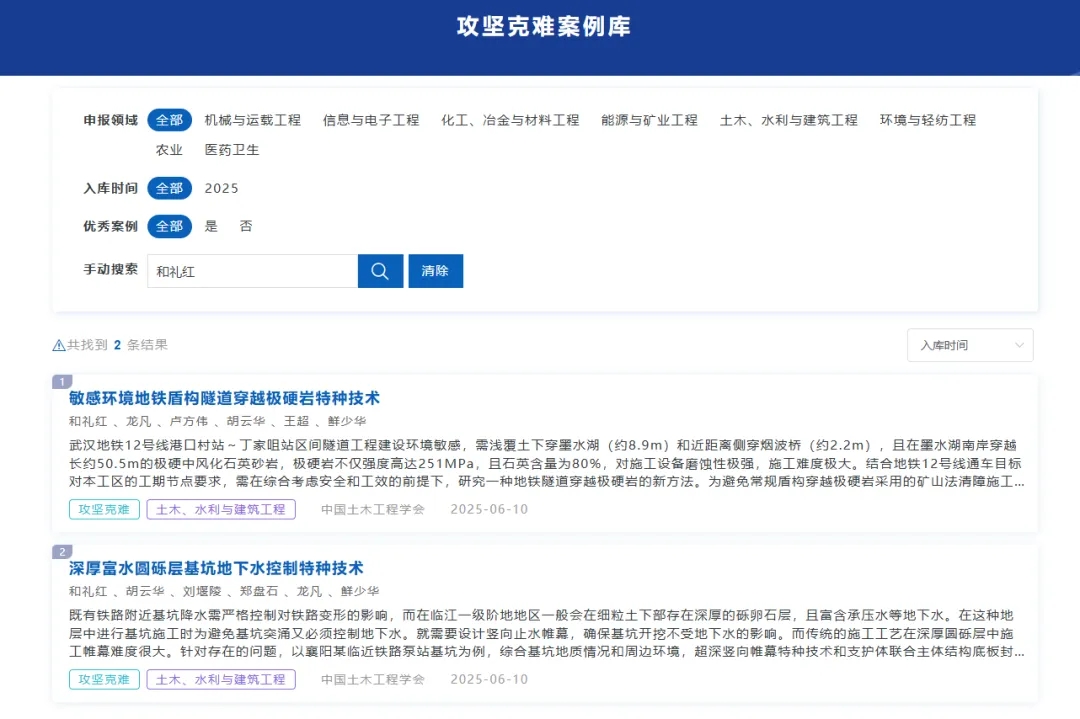Screen dimensions: 1080x719
Task: Select 是 under 优秀案例 filter
Action: 211,226
